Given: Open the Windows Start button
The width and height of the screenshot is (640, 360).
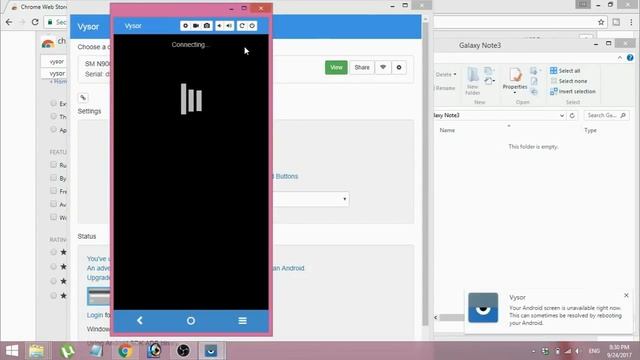Looking at the screenshot, I should click(x=12, y=351).
